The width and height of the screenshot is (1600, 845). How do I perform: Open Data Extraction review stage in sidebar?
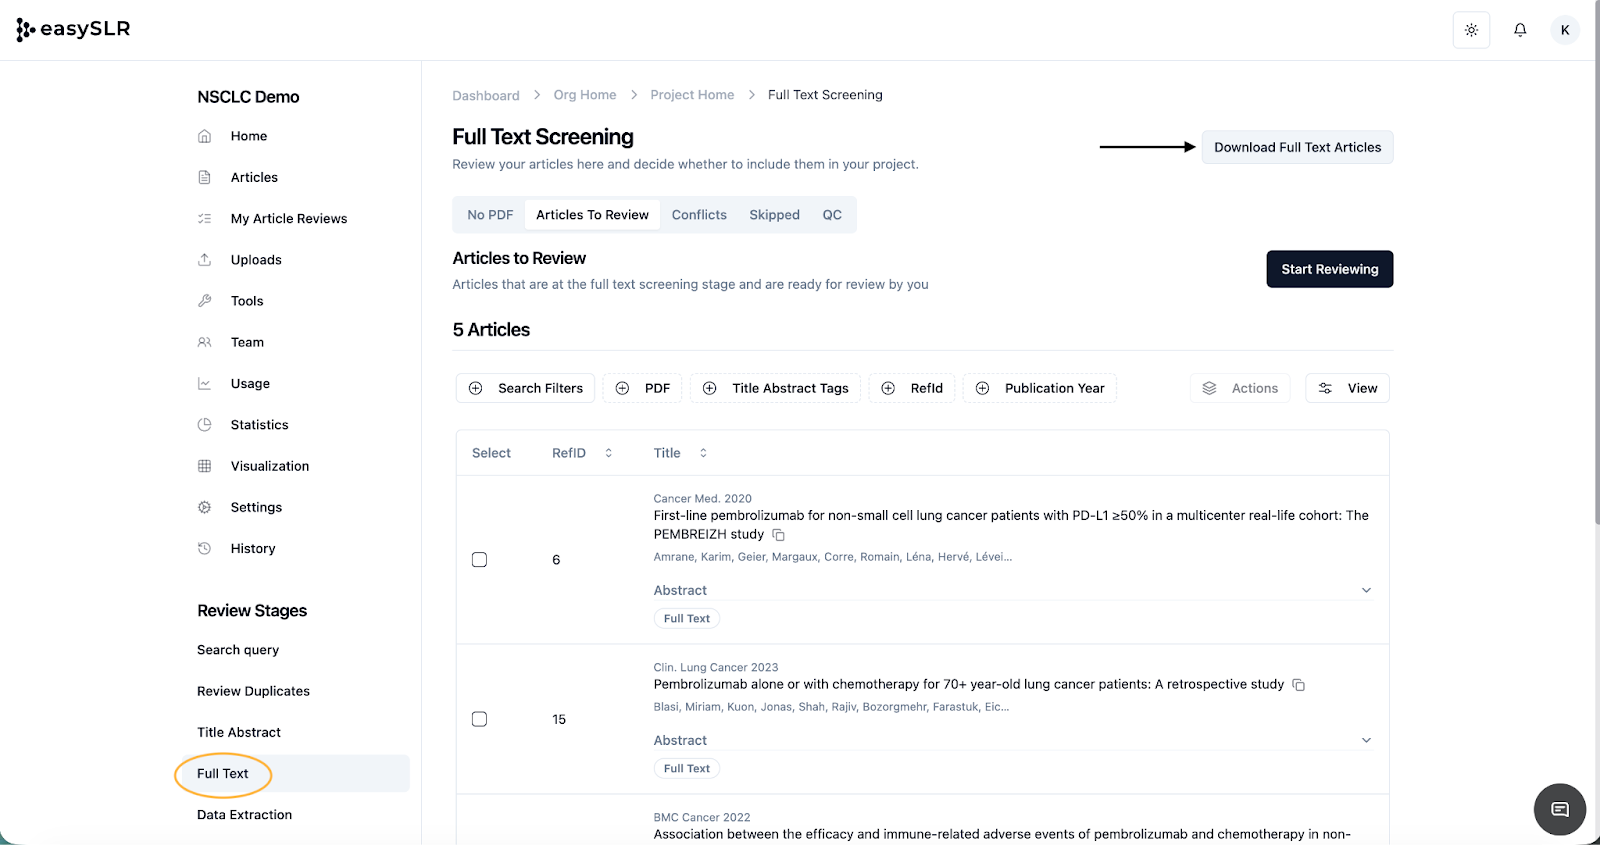point(244,815)
